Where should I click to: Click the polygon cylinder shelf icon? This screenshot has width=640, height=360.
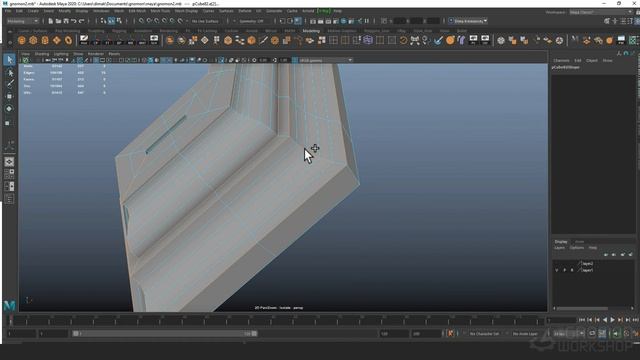[45, 40]
